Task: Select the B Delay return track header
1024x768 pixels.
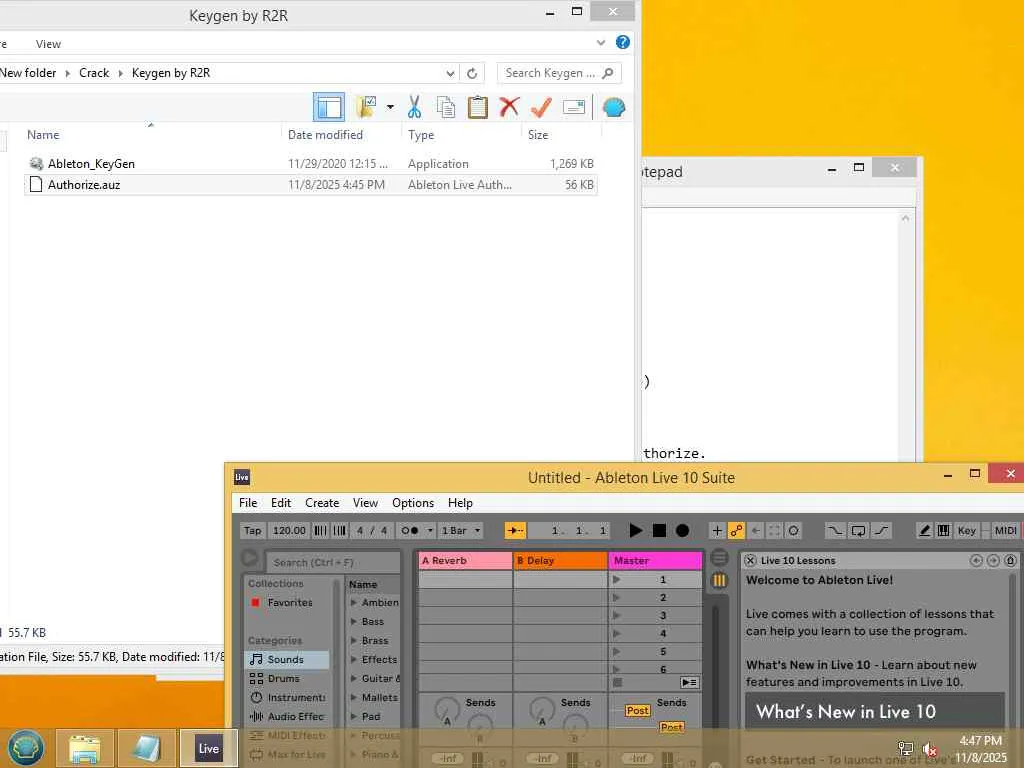Action: [560, 560]
